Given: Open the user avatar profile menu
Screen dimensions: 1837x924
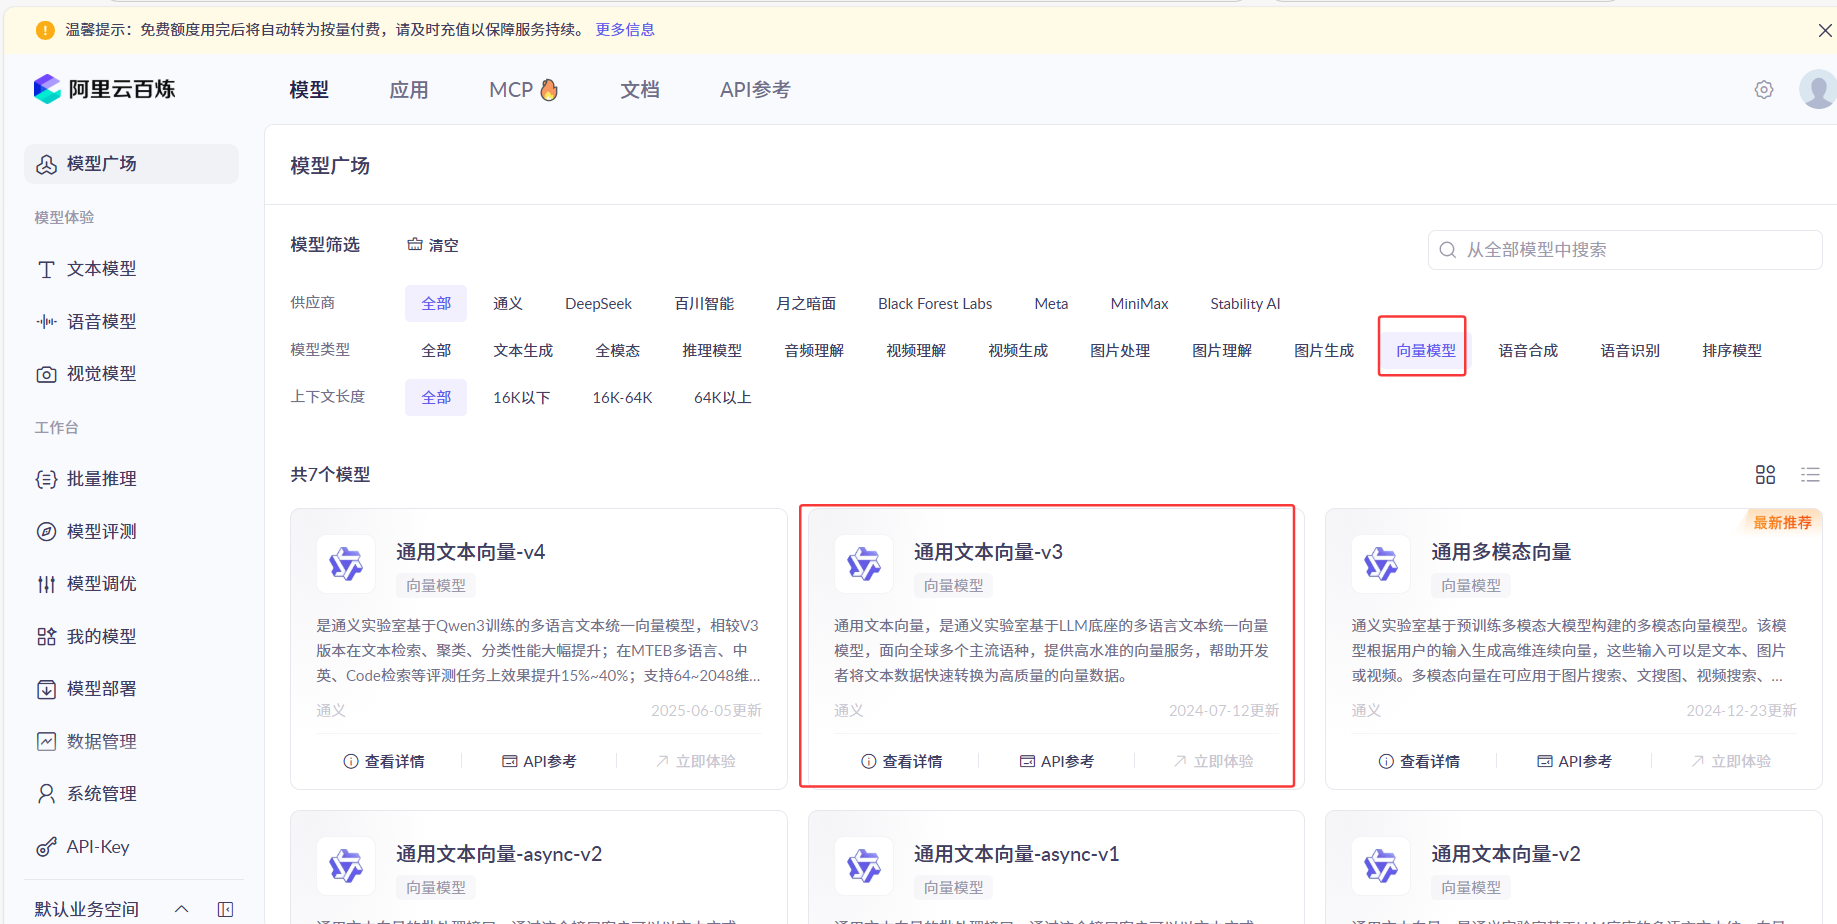Looking at the screenshot, I should coord(1817,90).
